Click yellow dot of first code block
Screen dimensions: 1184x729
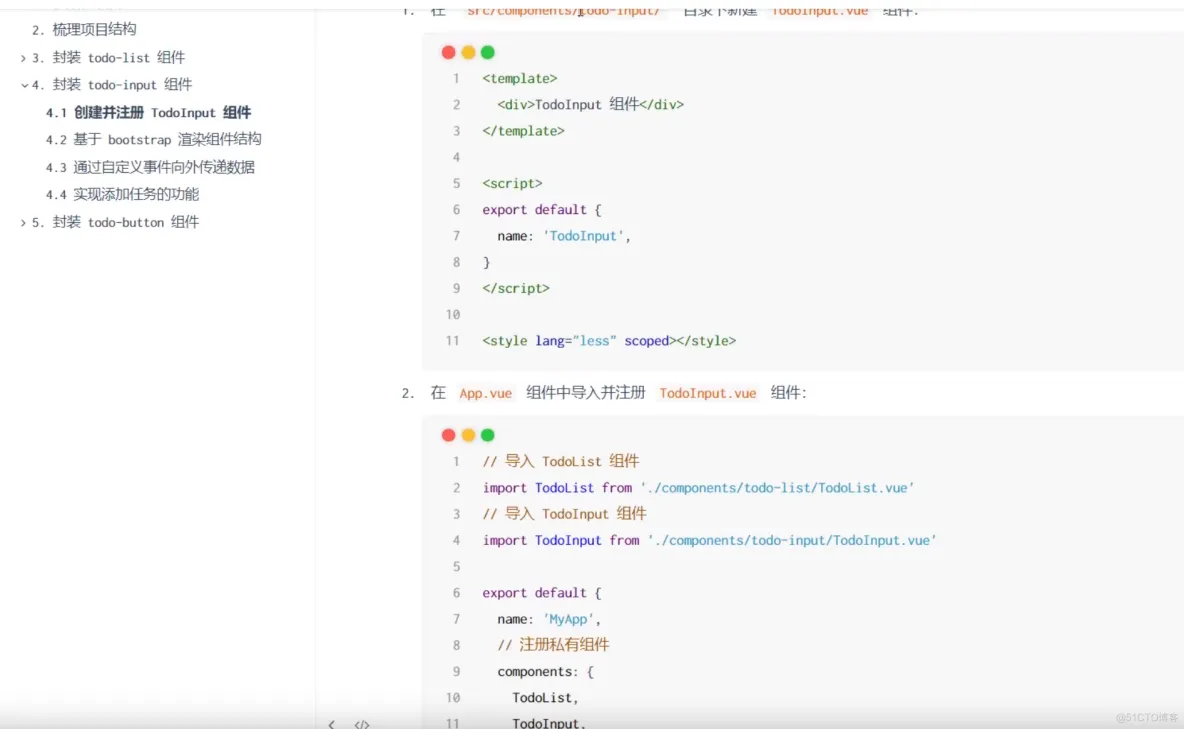[x=468, y=52]
